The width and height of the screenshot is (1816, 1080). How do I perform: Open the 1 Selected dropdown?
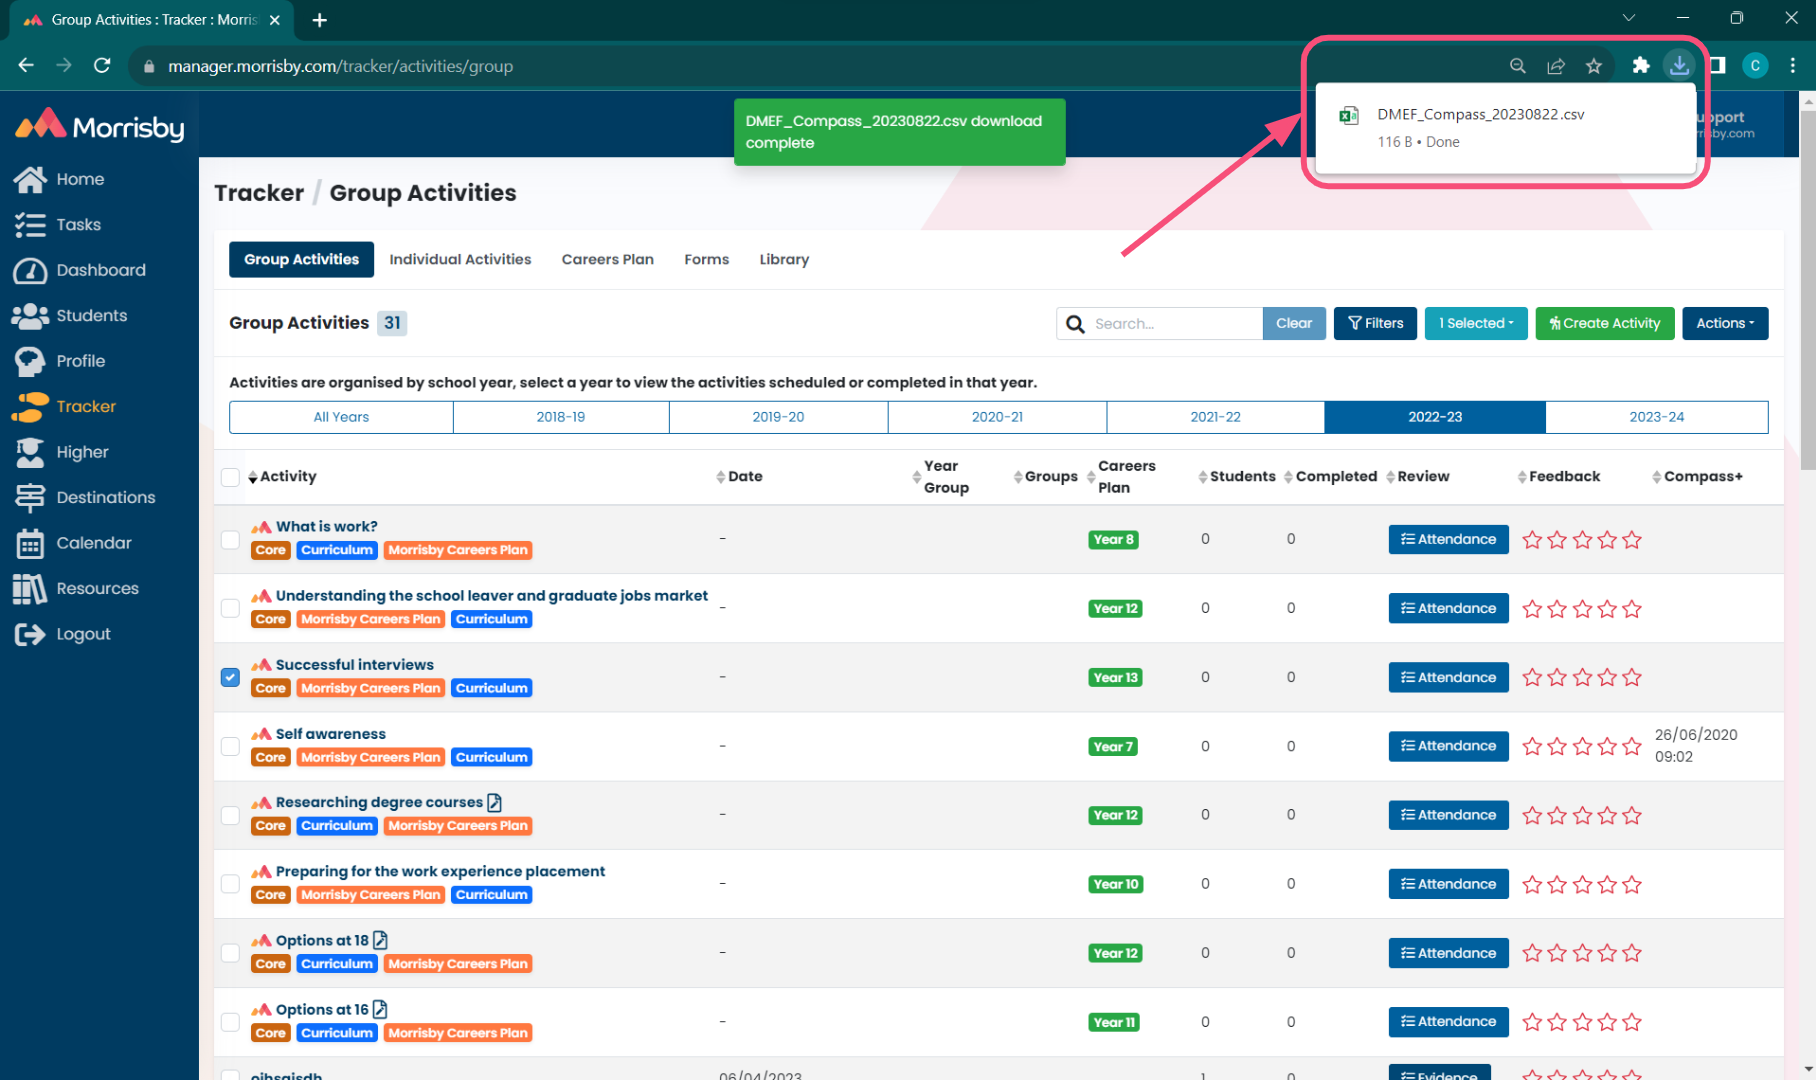[x=1476, y=323]
